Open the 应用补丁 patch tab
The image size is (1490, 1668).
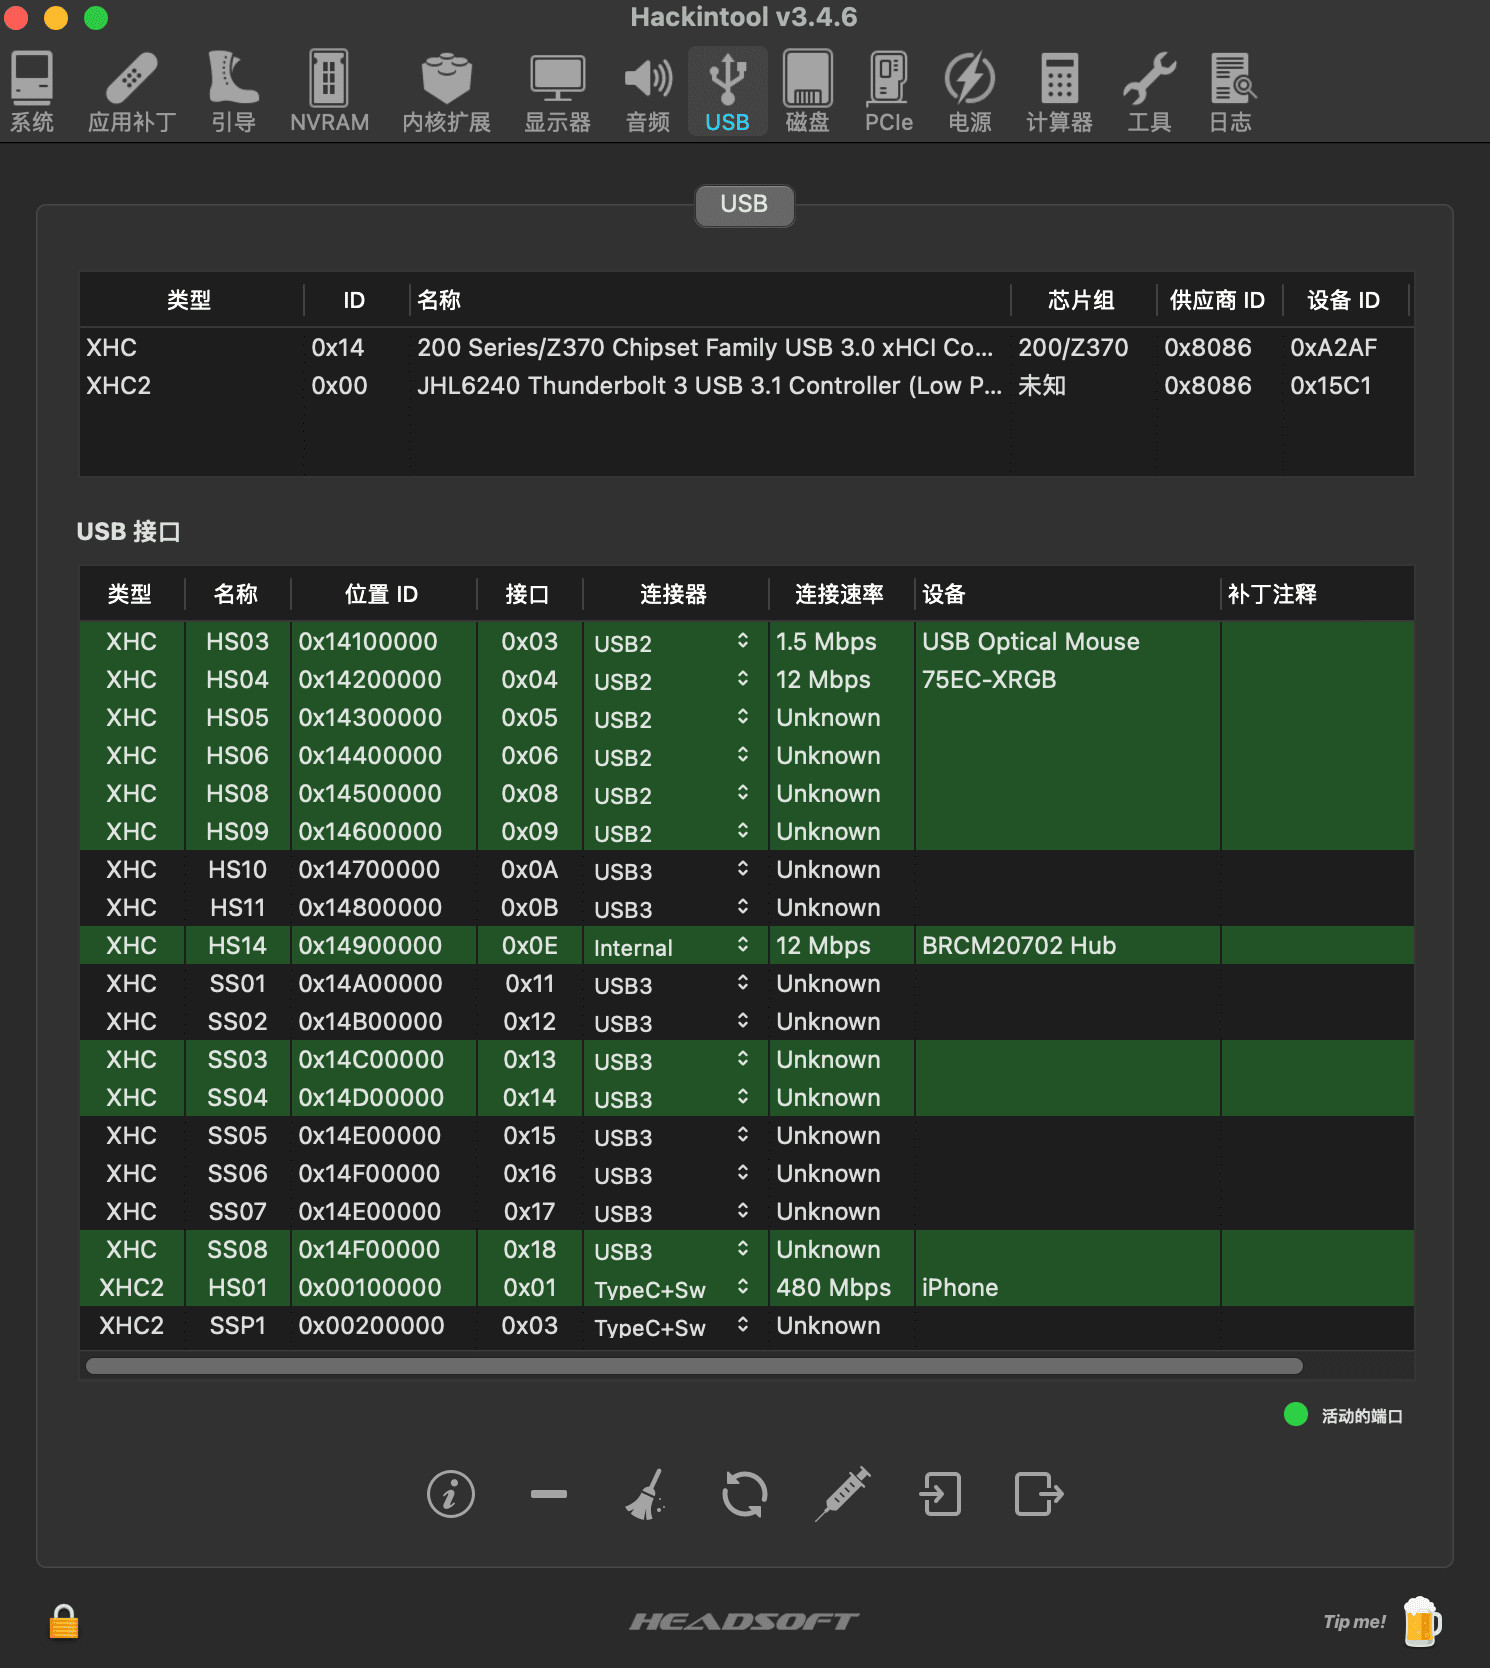(132, 92)
